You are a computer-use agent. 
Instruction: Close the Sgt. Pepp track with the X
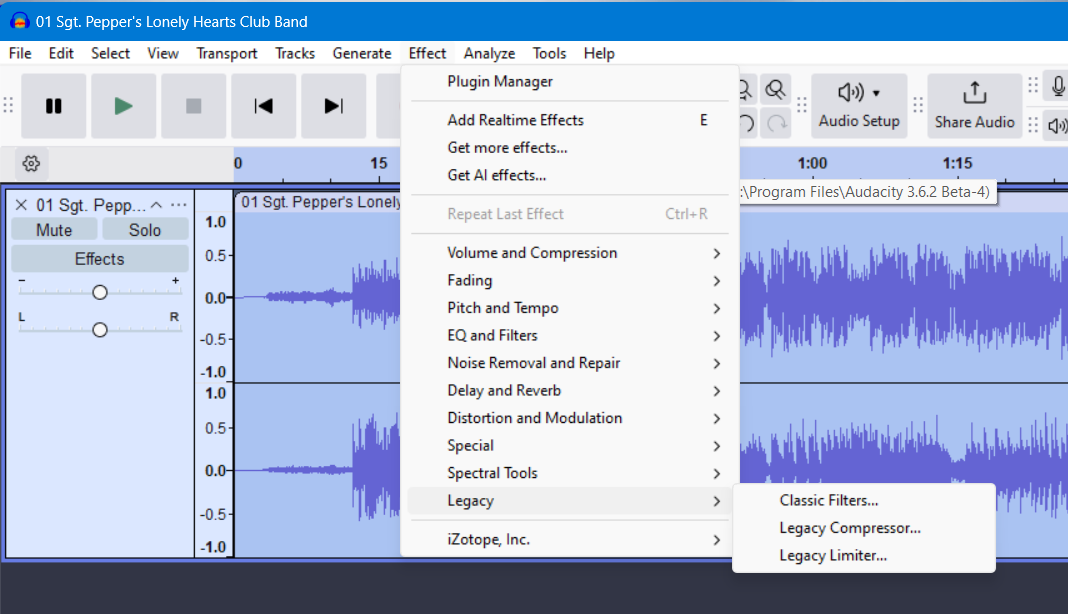tap(21, 205)
